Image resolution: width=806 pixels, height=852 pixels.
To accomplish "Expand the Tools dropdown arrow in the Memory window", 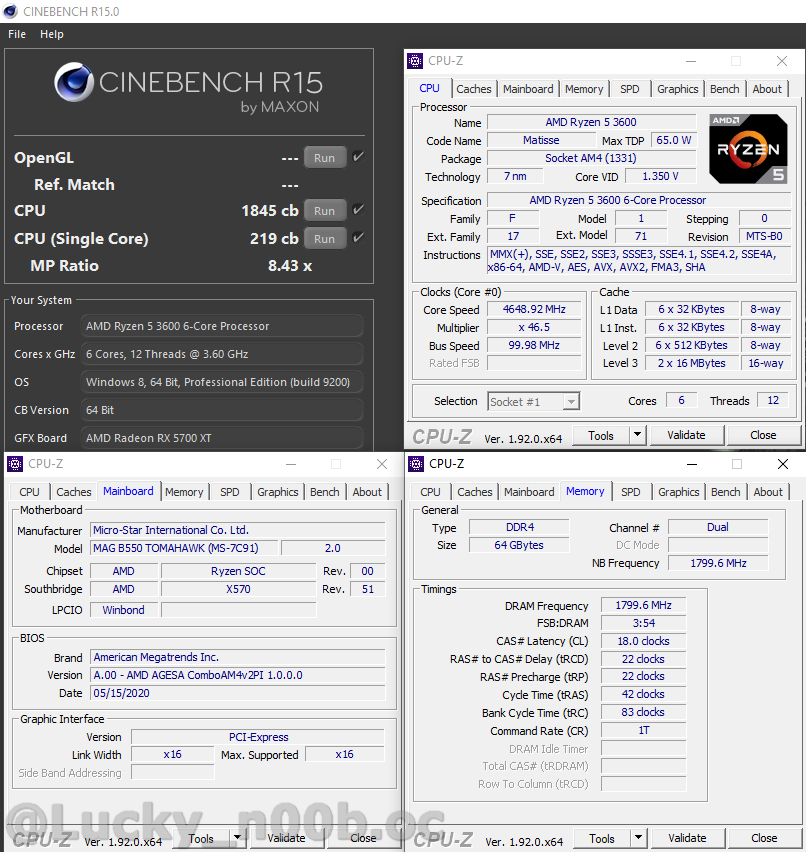I will [638, 838].
